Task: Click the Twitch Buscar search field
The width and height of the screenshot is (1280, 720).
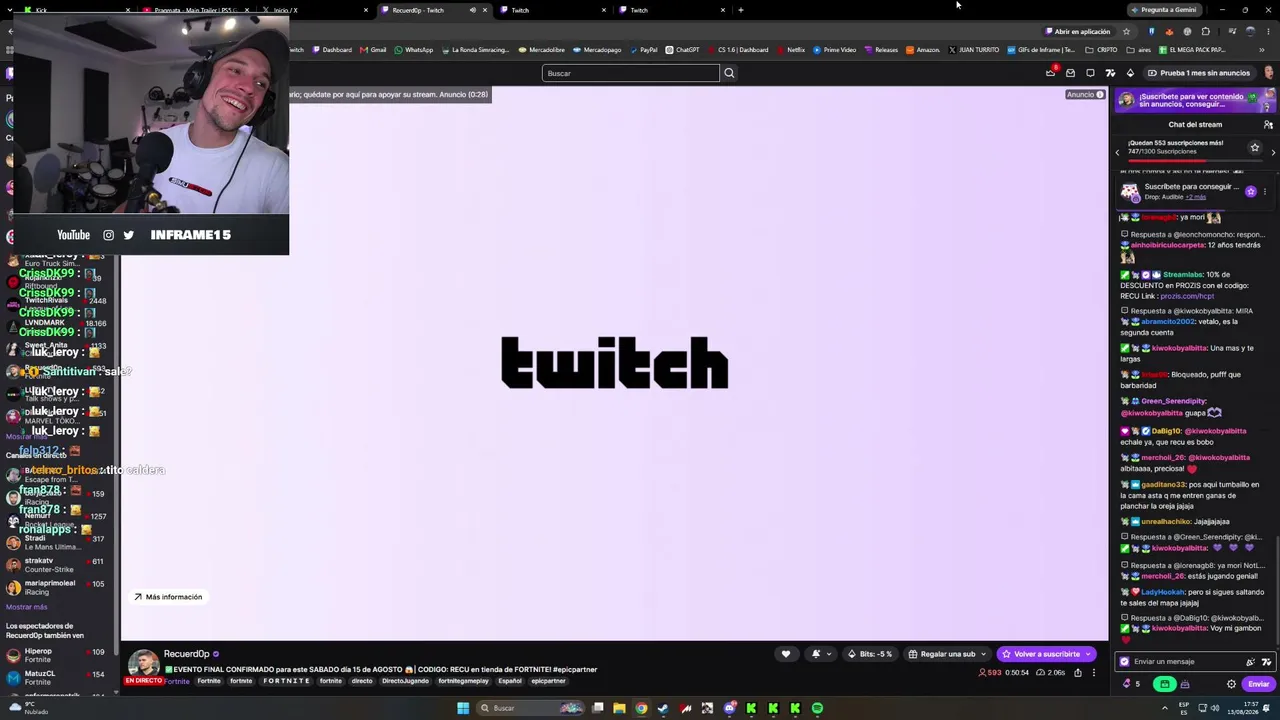Action: click(631, 73)
